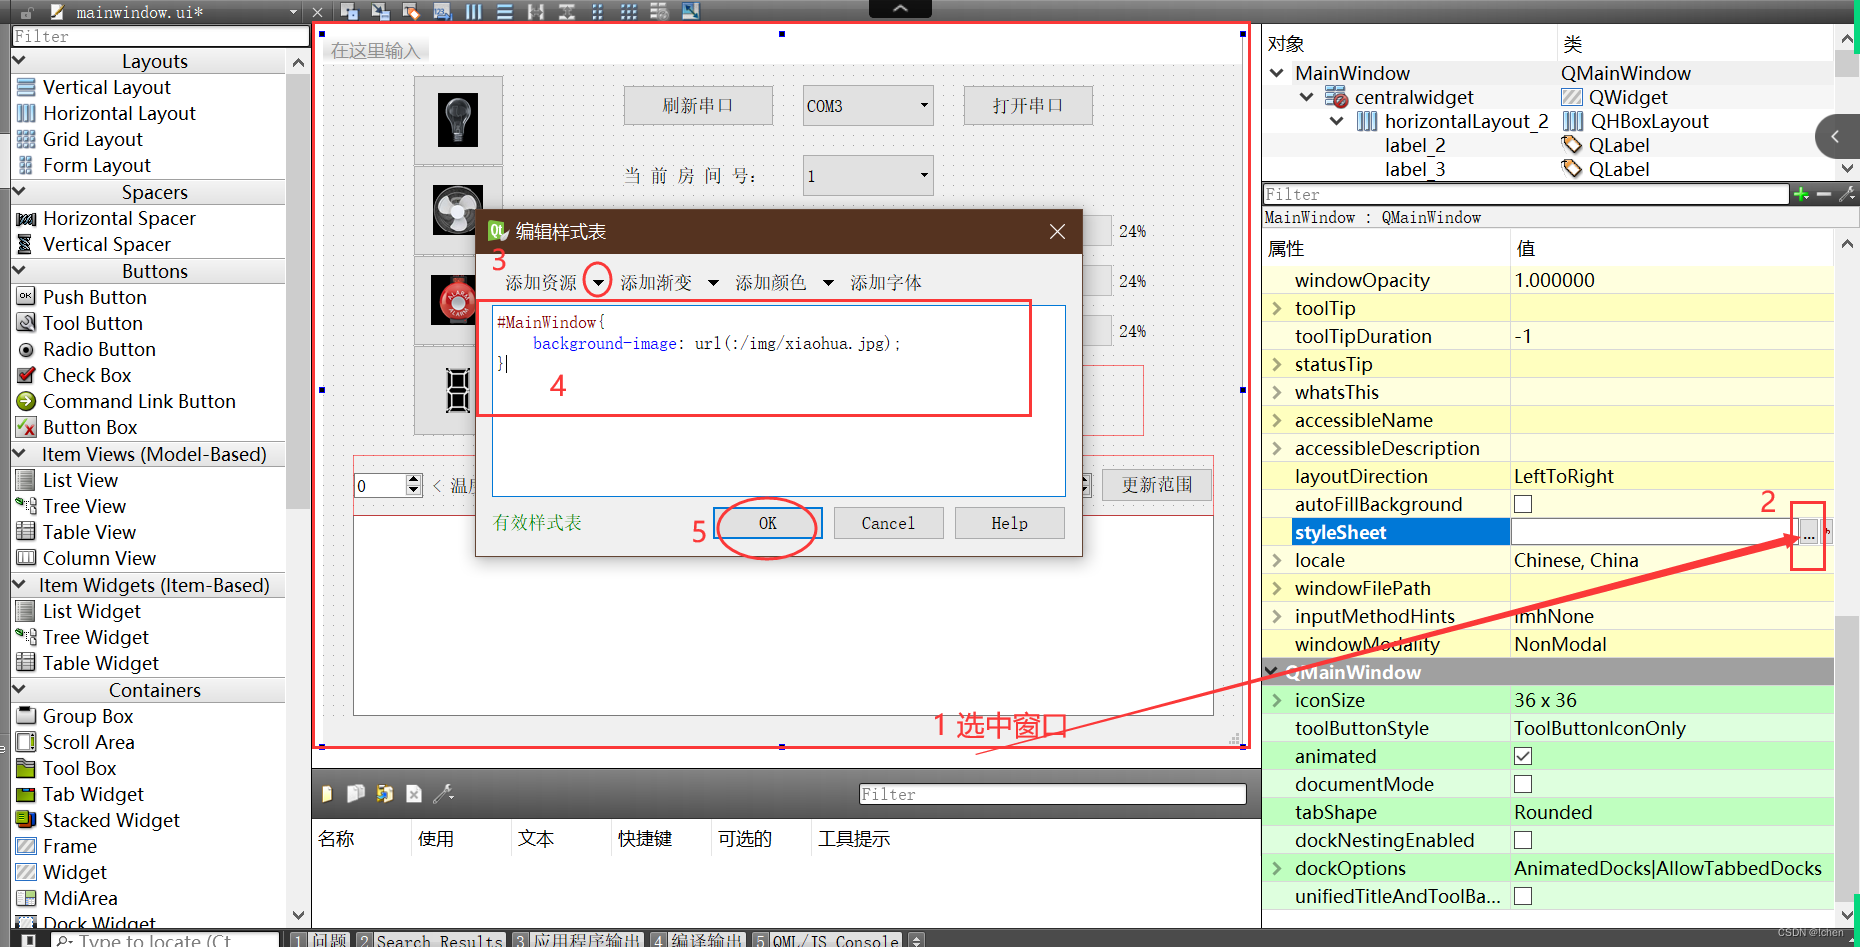Apply vertical splitter layout from toolbar
This screenshot has width=1860, height=947.
[x=566, y=11]
